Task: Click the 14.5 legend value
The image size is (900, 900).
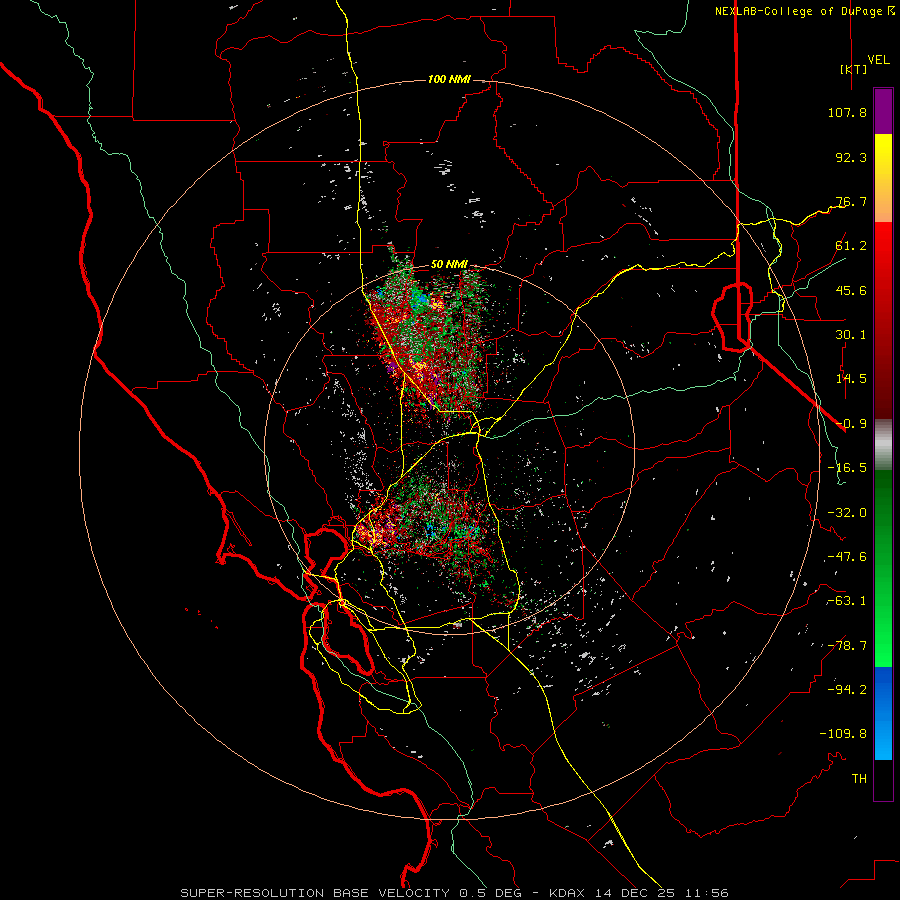Action: coord(851,379)
